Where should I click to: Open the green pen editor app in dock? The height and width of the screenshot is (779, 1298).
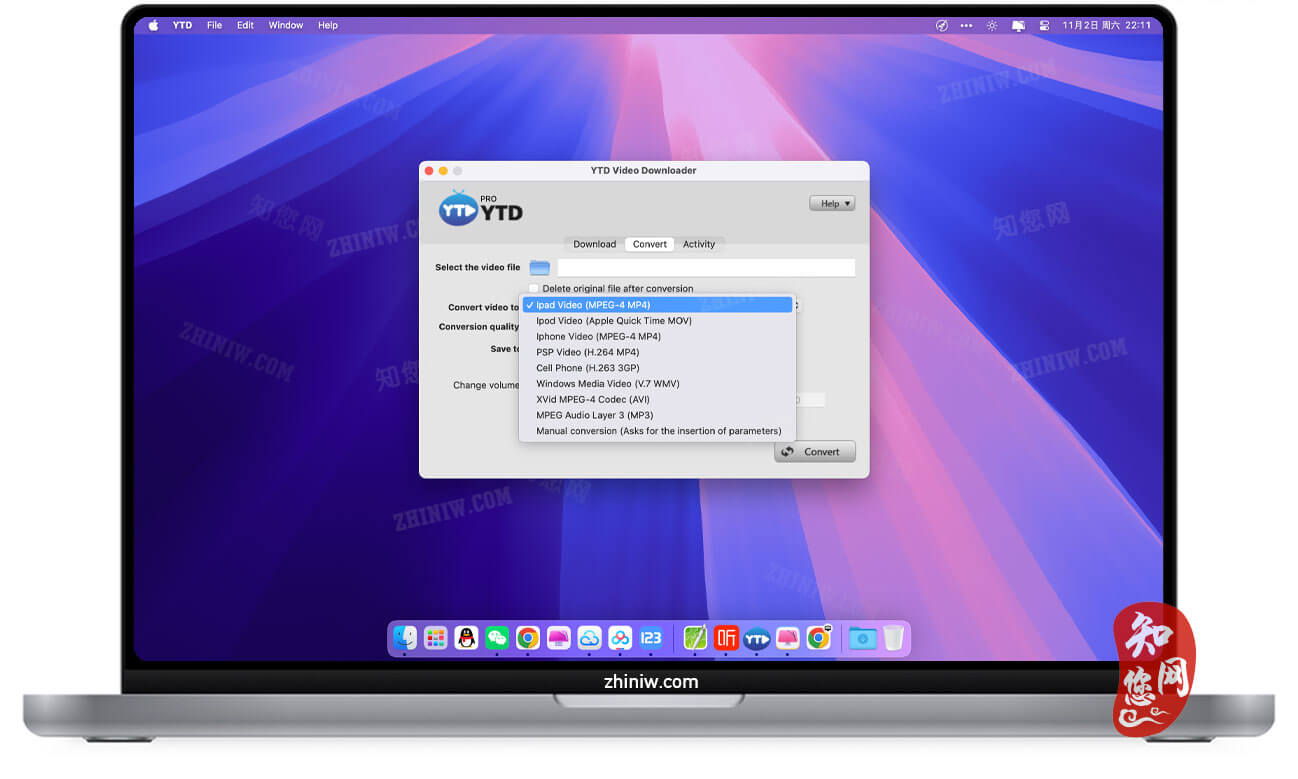tap(695, 638)
